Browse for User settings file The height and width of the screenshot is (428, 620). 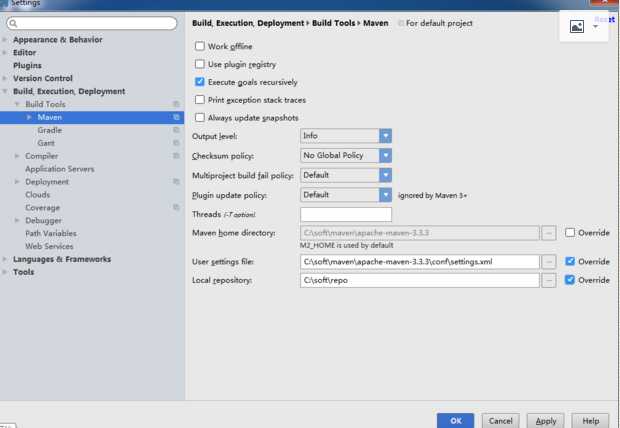click(549, 261)
